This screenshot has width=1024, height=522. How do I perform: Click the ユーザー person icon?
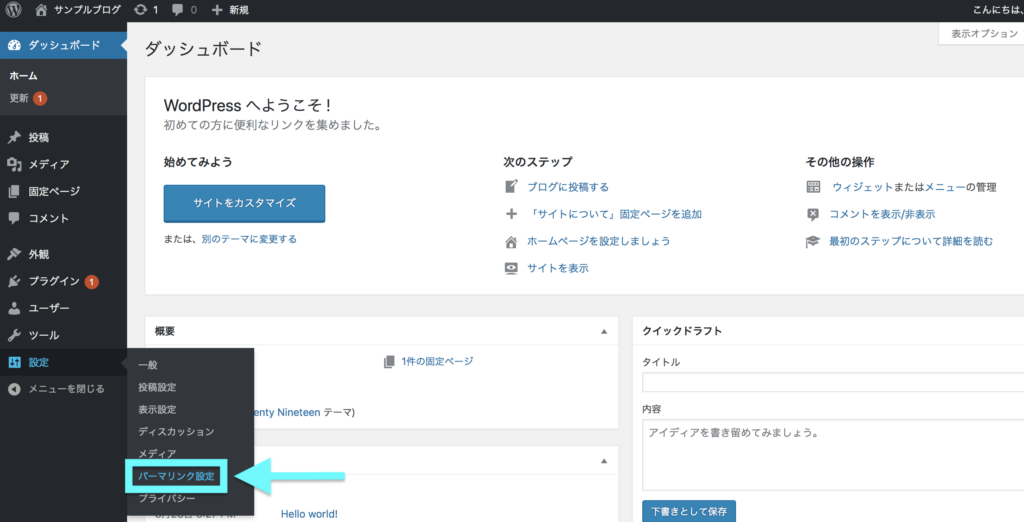point(14,308)
